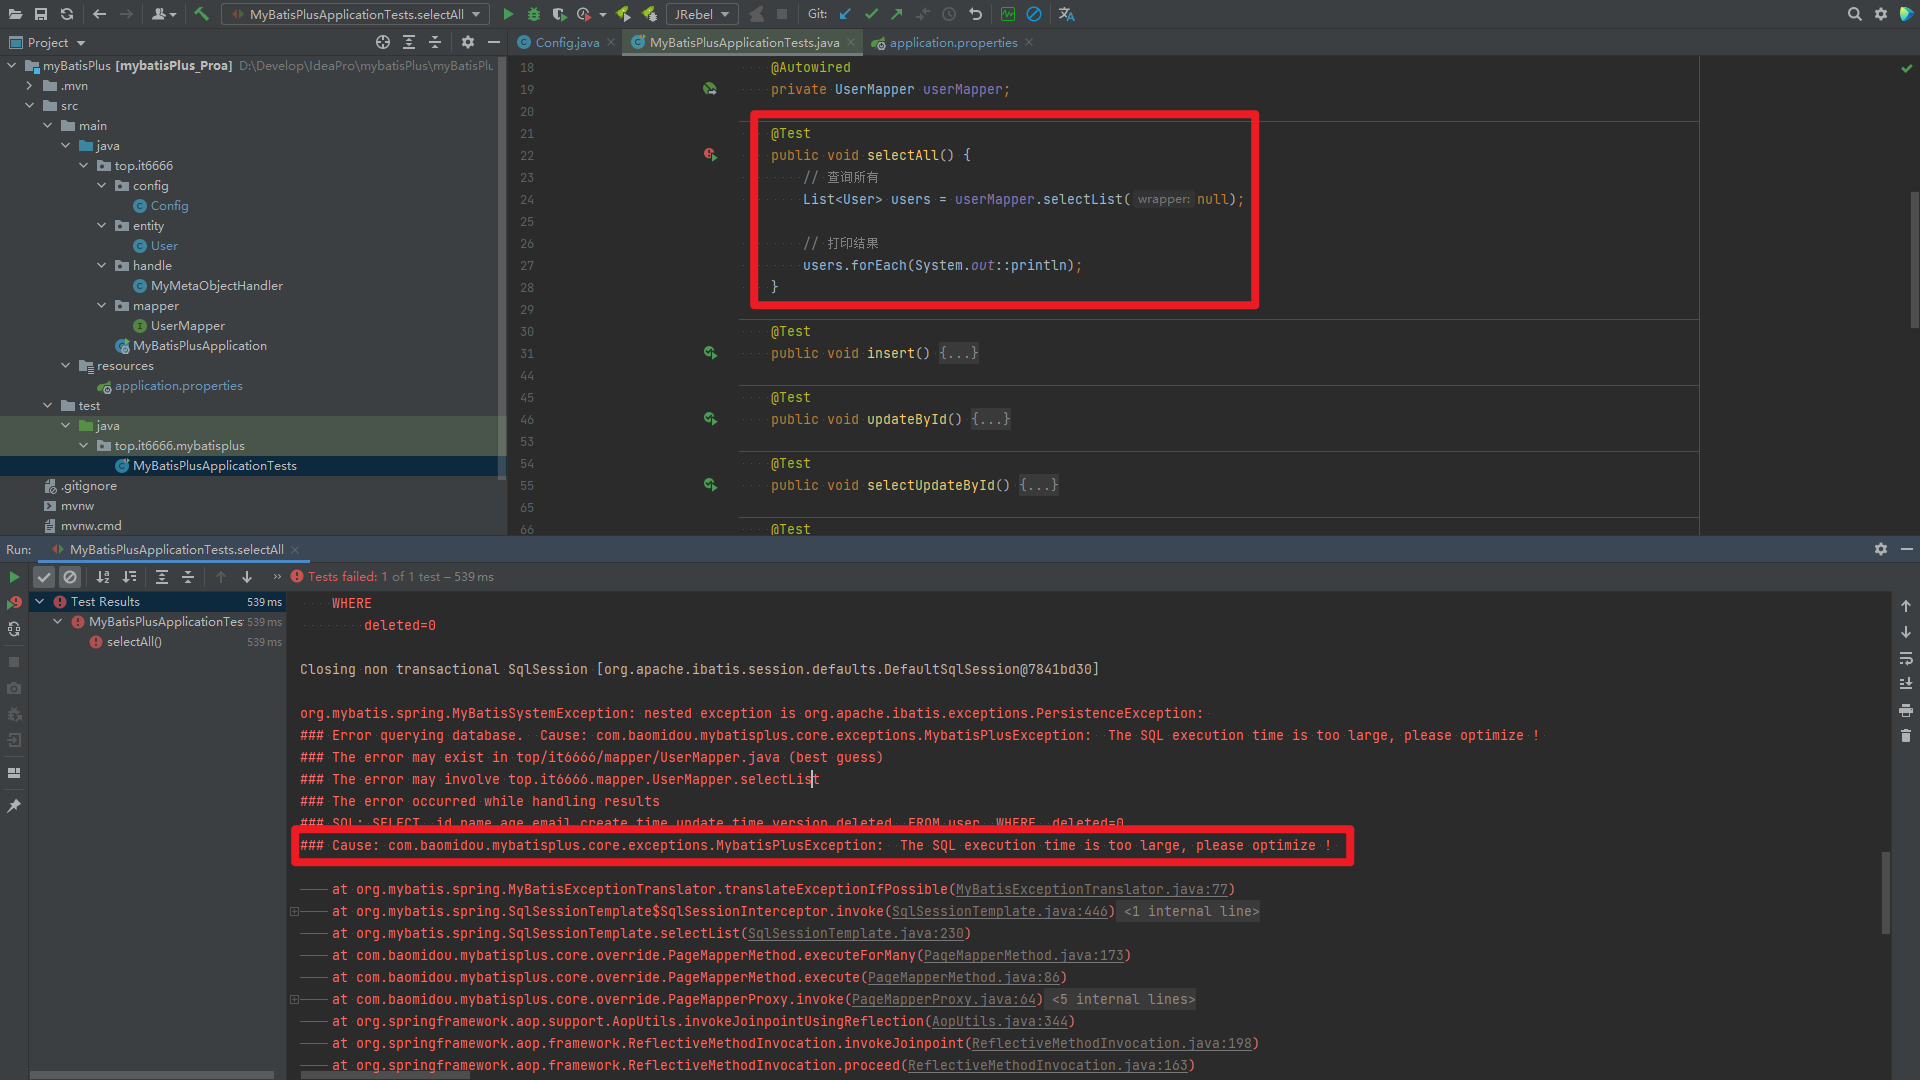This screenshot has width=1920, height=1080.
Task: Click the Git rollback undo arrow icon
Action: pyautogui.click(x=975, y=14)
